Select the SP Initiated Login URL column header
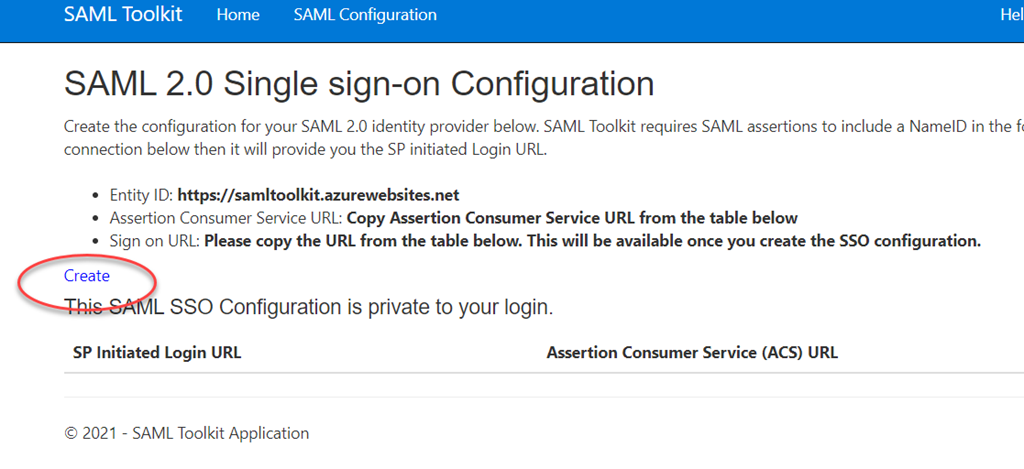Screen dimensions: 1024x469 pyautogui.click(x=157, y=353)
